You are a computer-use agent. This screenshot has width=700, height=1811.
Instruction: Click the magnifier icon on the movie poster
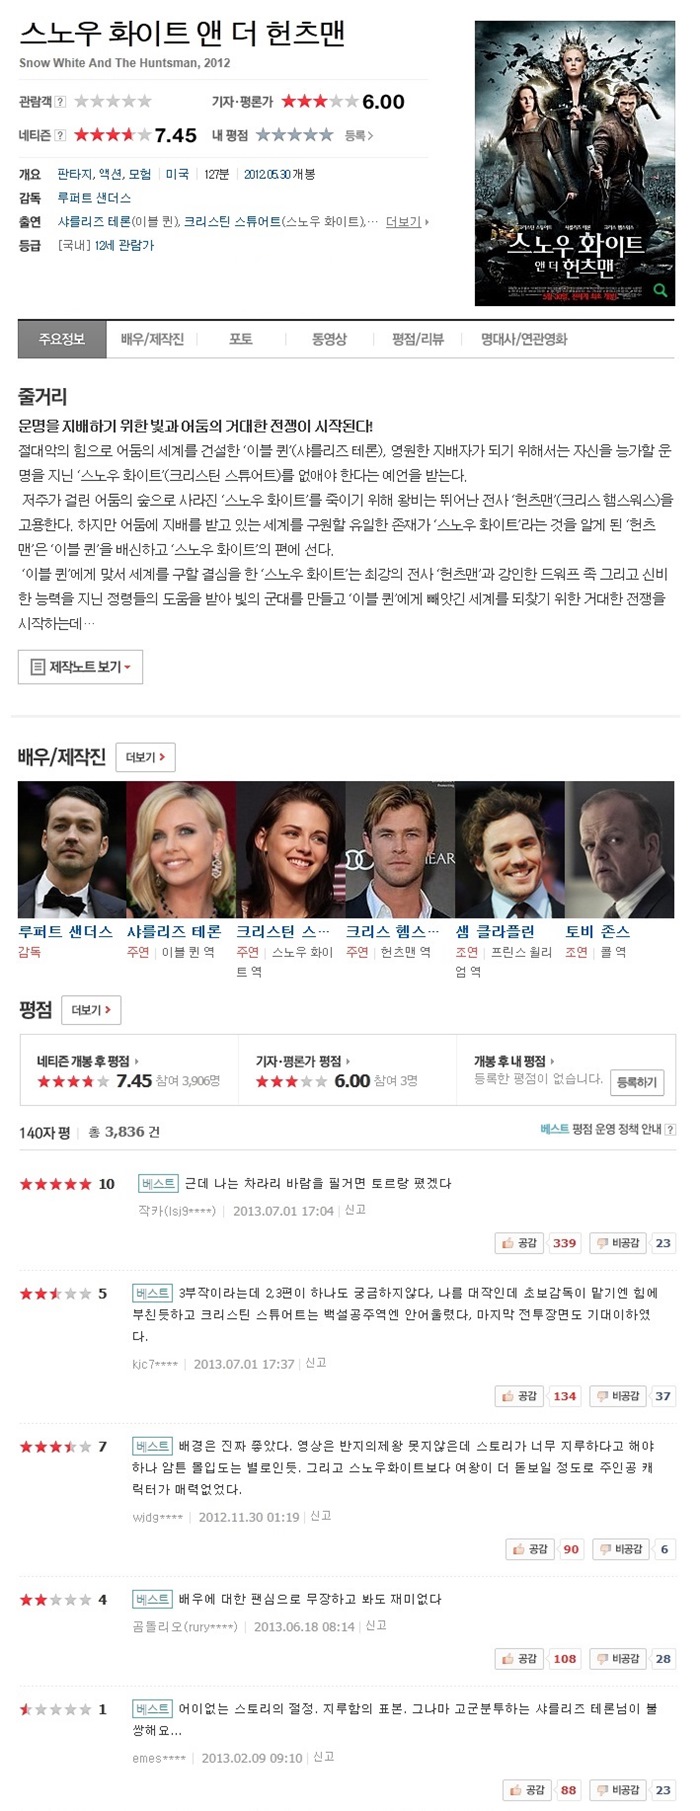pyautogui.click(x=660, y=291)
